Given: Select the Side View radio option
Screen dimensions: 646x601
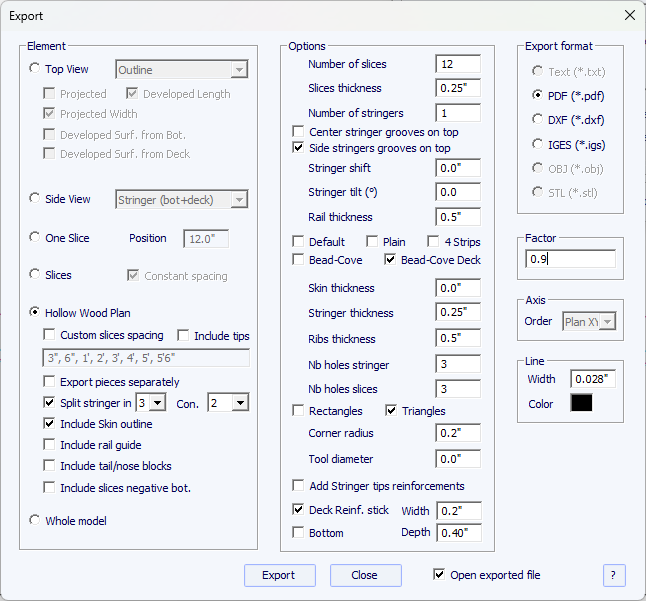Looking at the screenshot, I should click(x=36, y=199).
